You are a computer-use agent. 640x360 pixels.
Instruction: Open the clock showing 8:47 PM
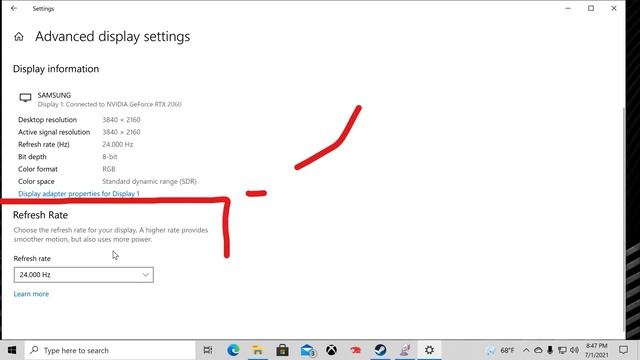[596, 350]
